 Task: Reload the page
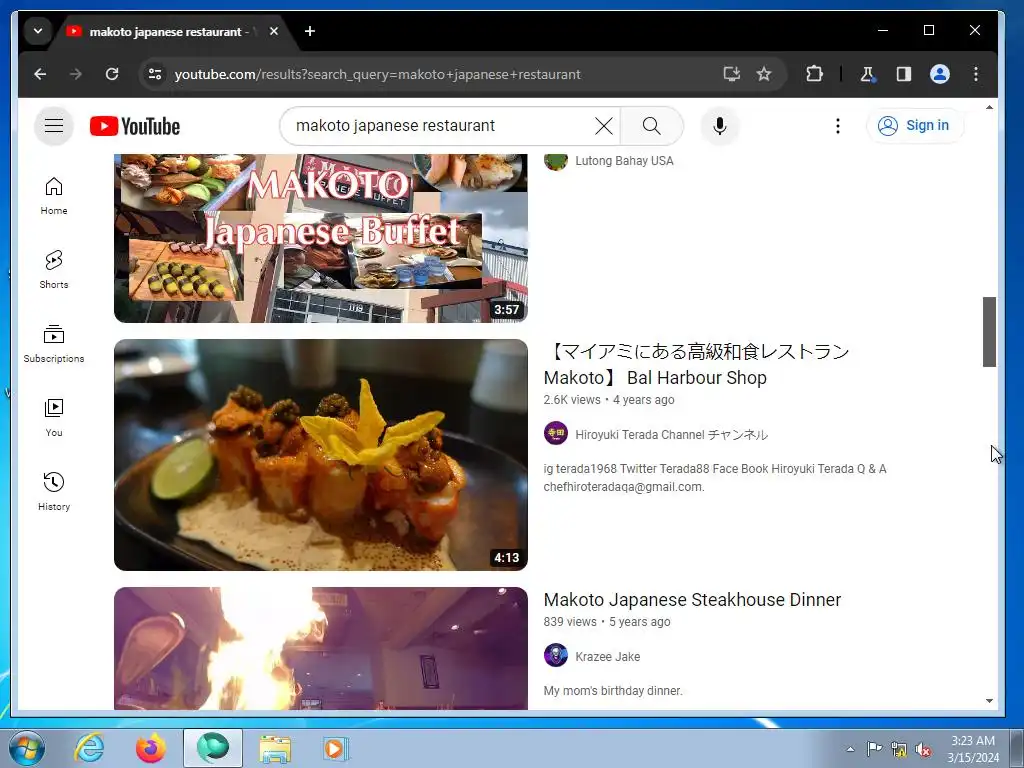[112, 74]
